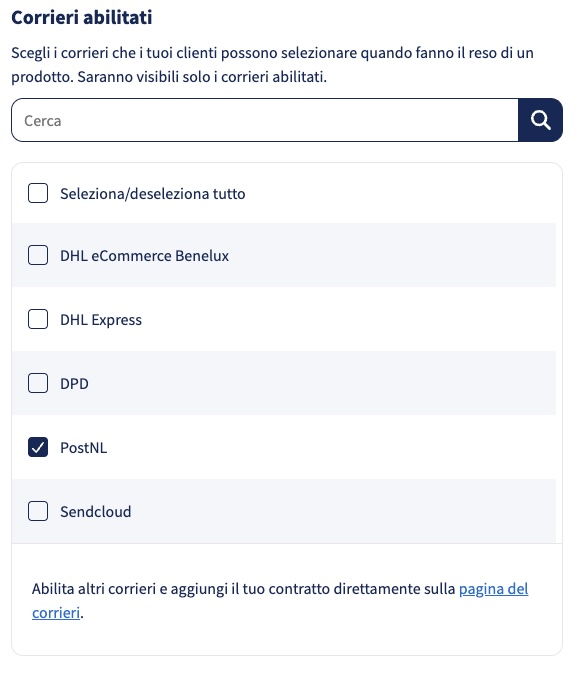Click the Sendcloud label text
Image resolution: width=578 pixels, height=682 pixels.
96,512
